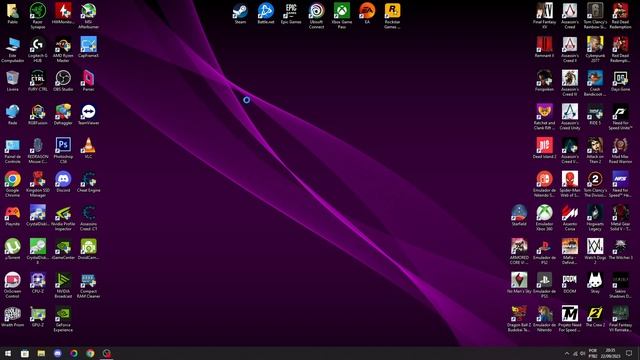Launch Ubisoft Connect from the desktop
This screenshot has height=360, width=640.
(x=316, y=16)
